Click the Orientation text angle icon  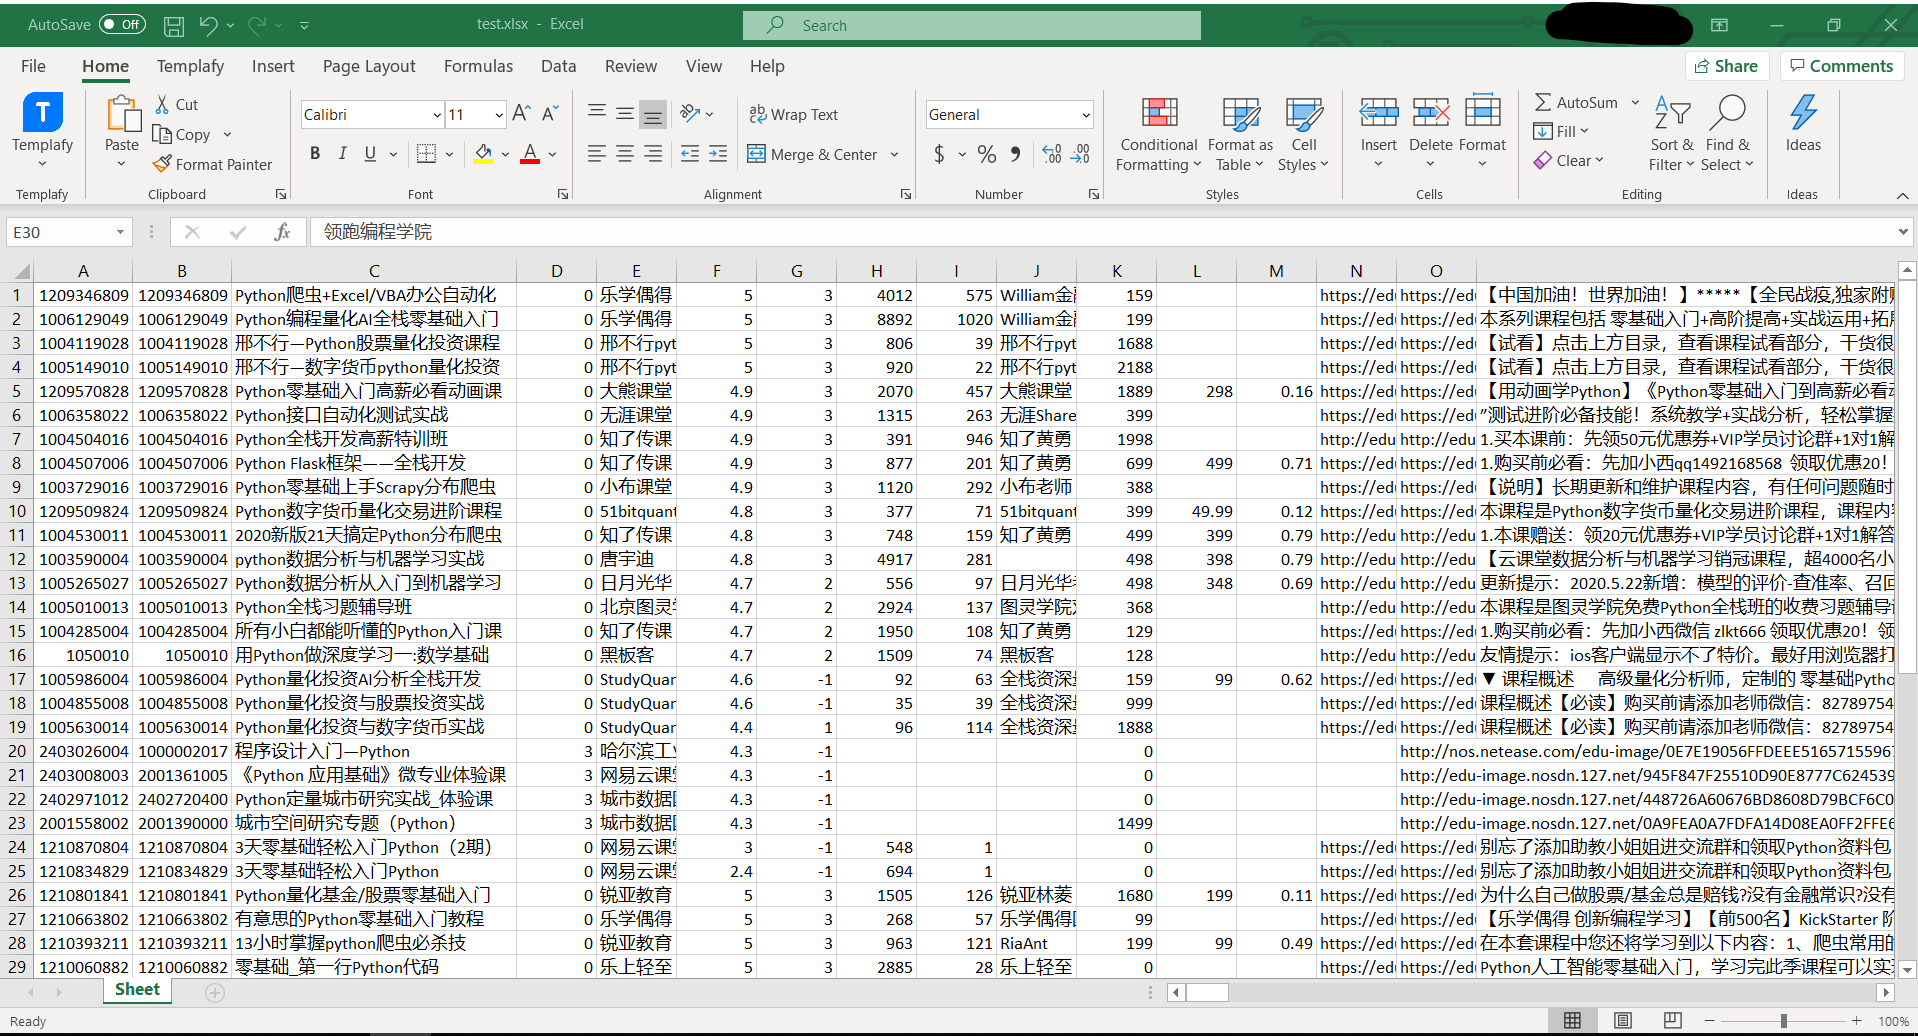pyautogui.click(x=690, y=113)
